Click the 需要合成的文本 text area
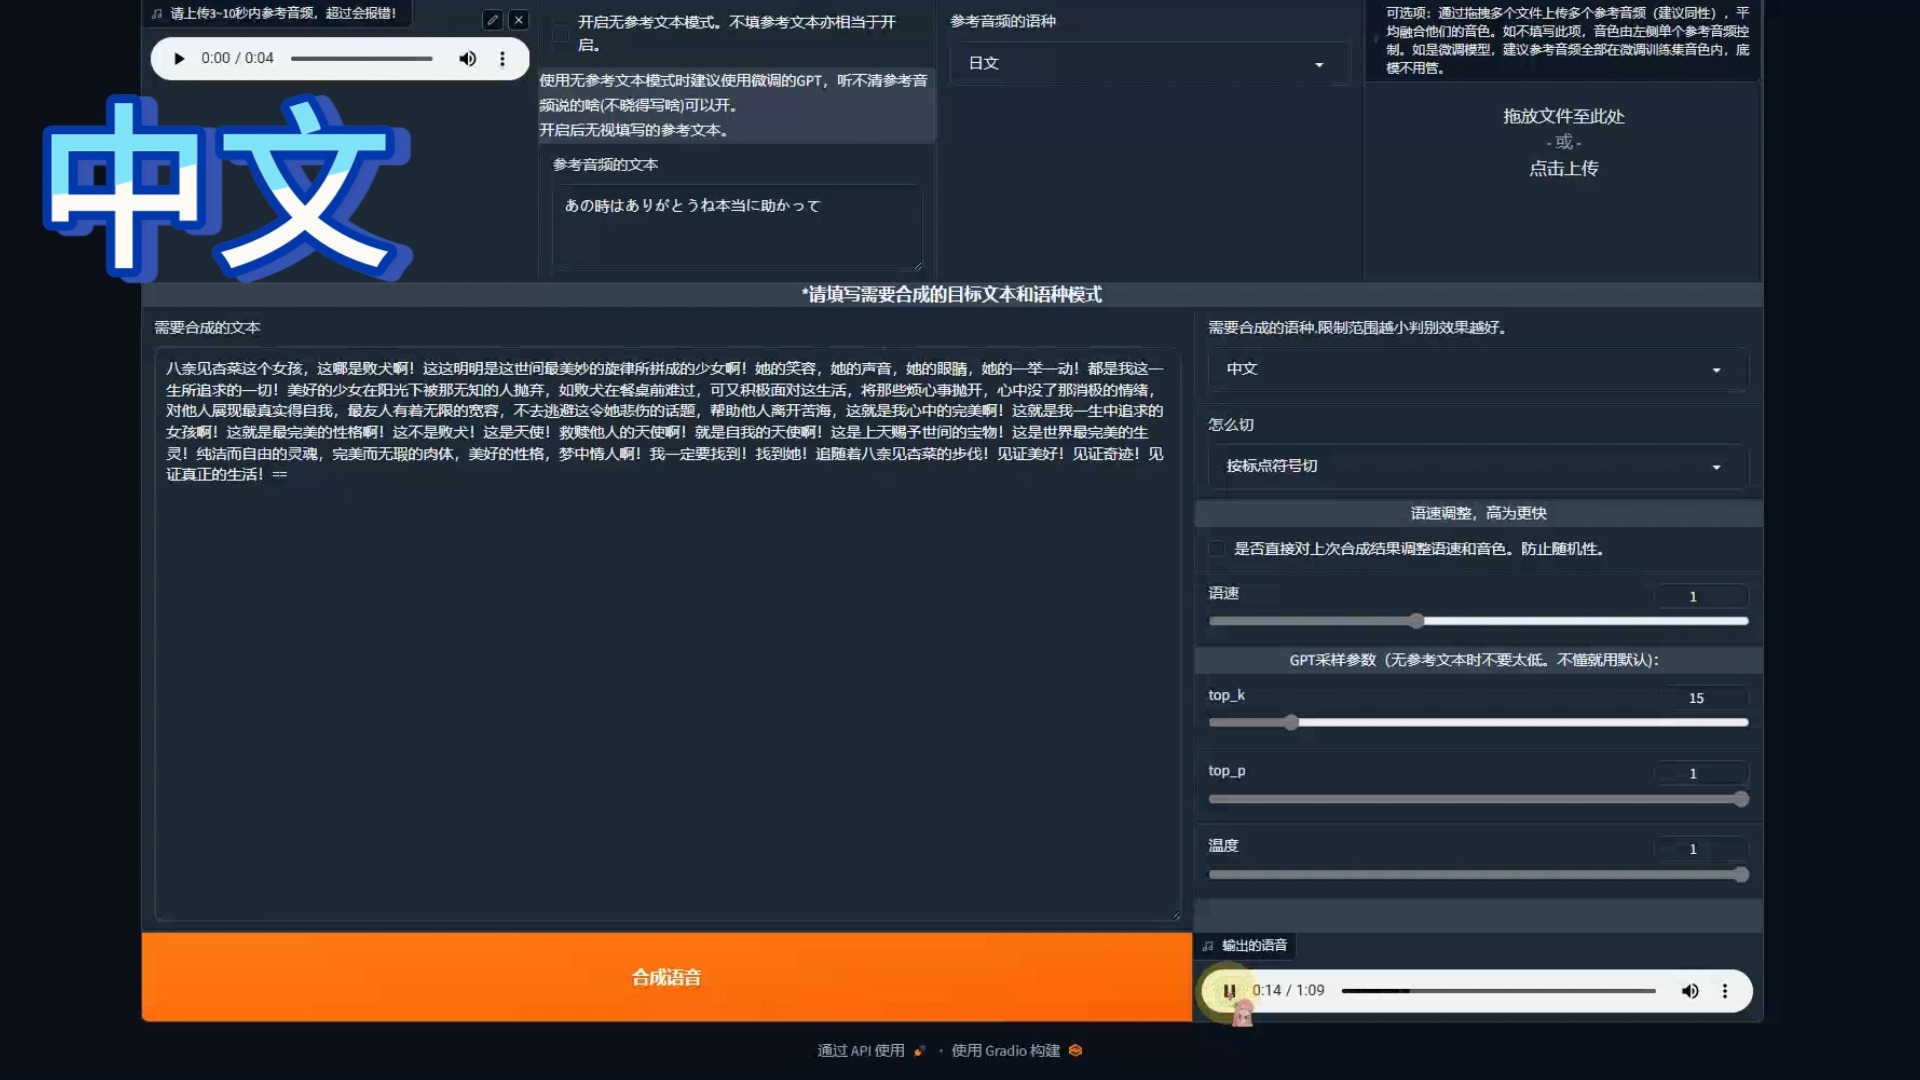This screenshot has width=1920, height=1080. pos(665,632)
